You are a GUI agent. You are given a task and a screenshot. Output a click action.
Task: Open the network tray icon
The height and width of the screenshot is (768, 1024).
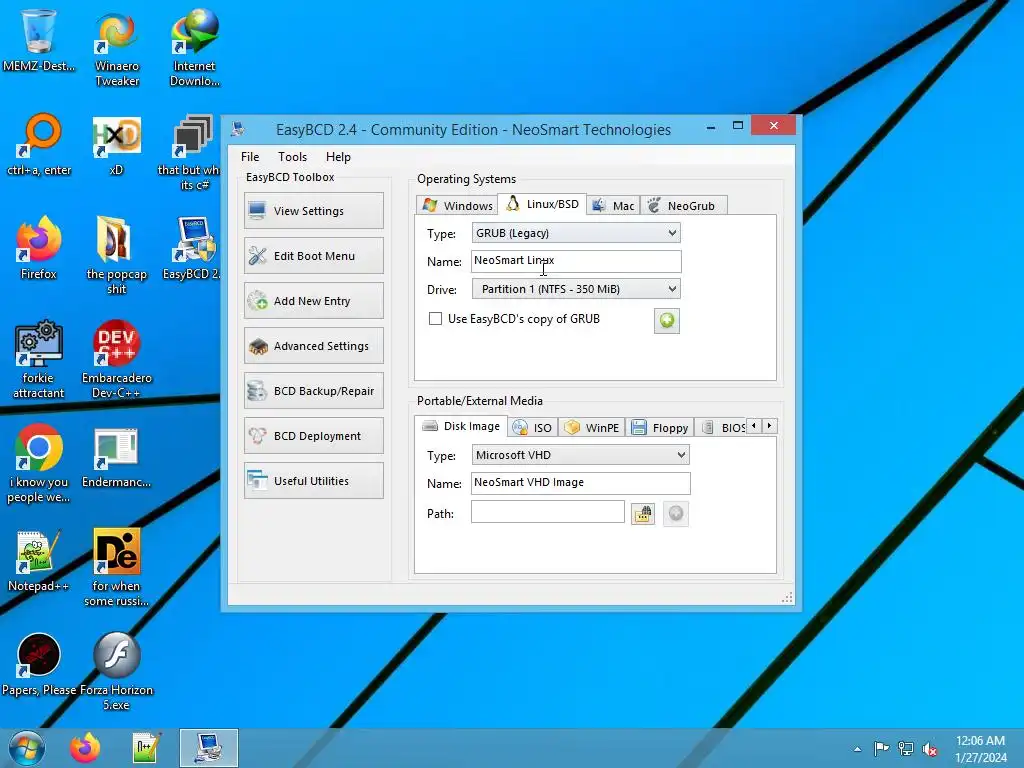click(906, 748)
